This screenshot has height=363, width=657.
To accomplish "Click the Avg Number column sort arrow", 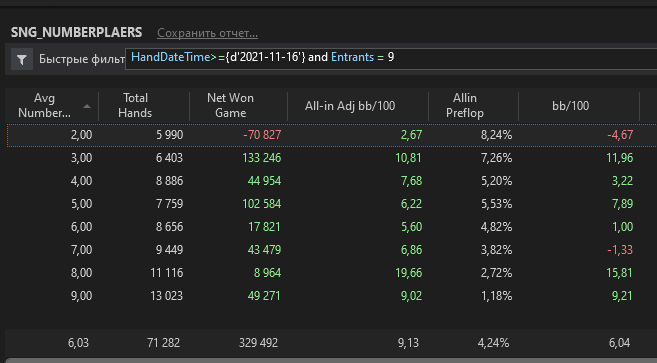I will (x=87, y=106).
